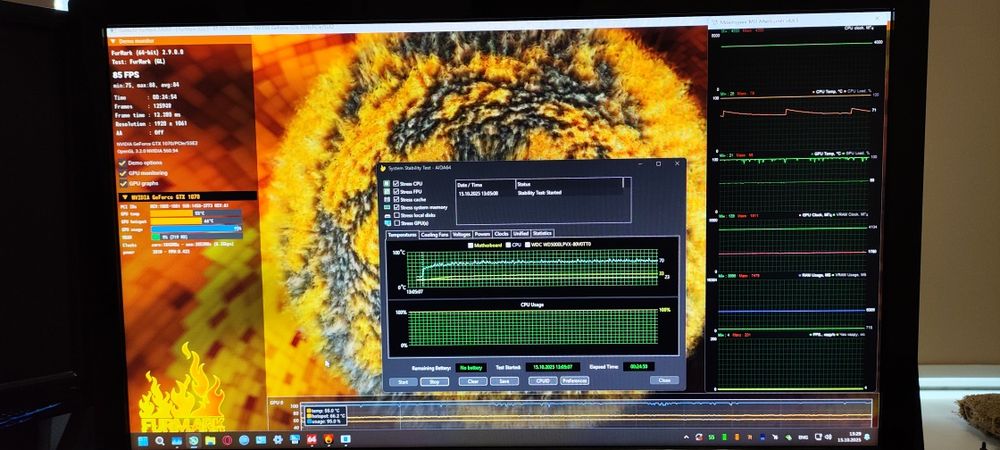Uncheck FurMark GPU monitoring checkbox
The height and width of the screenshot is (450, 1000).
click(x=122, y=173)
